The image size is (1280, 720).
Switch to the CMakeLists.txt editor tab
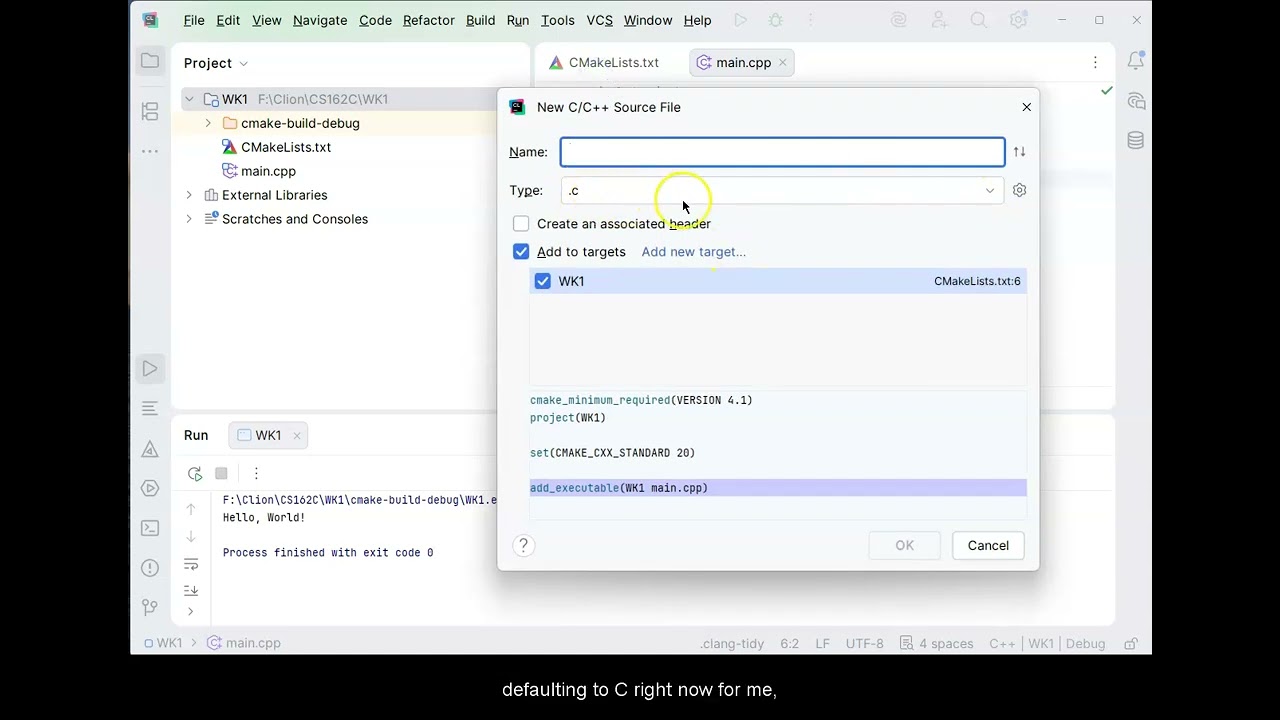pyautogui.click(x=604, y=62)
